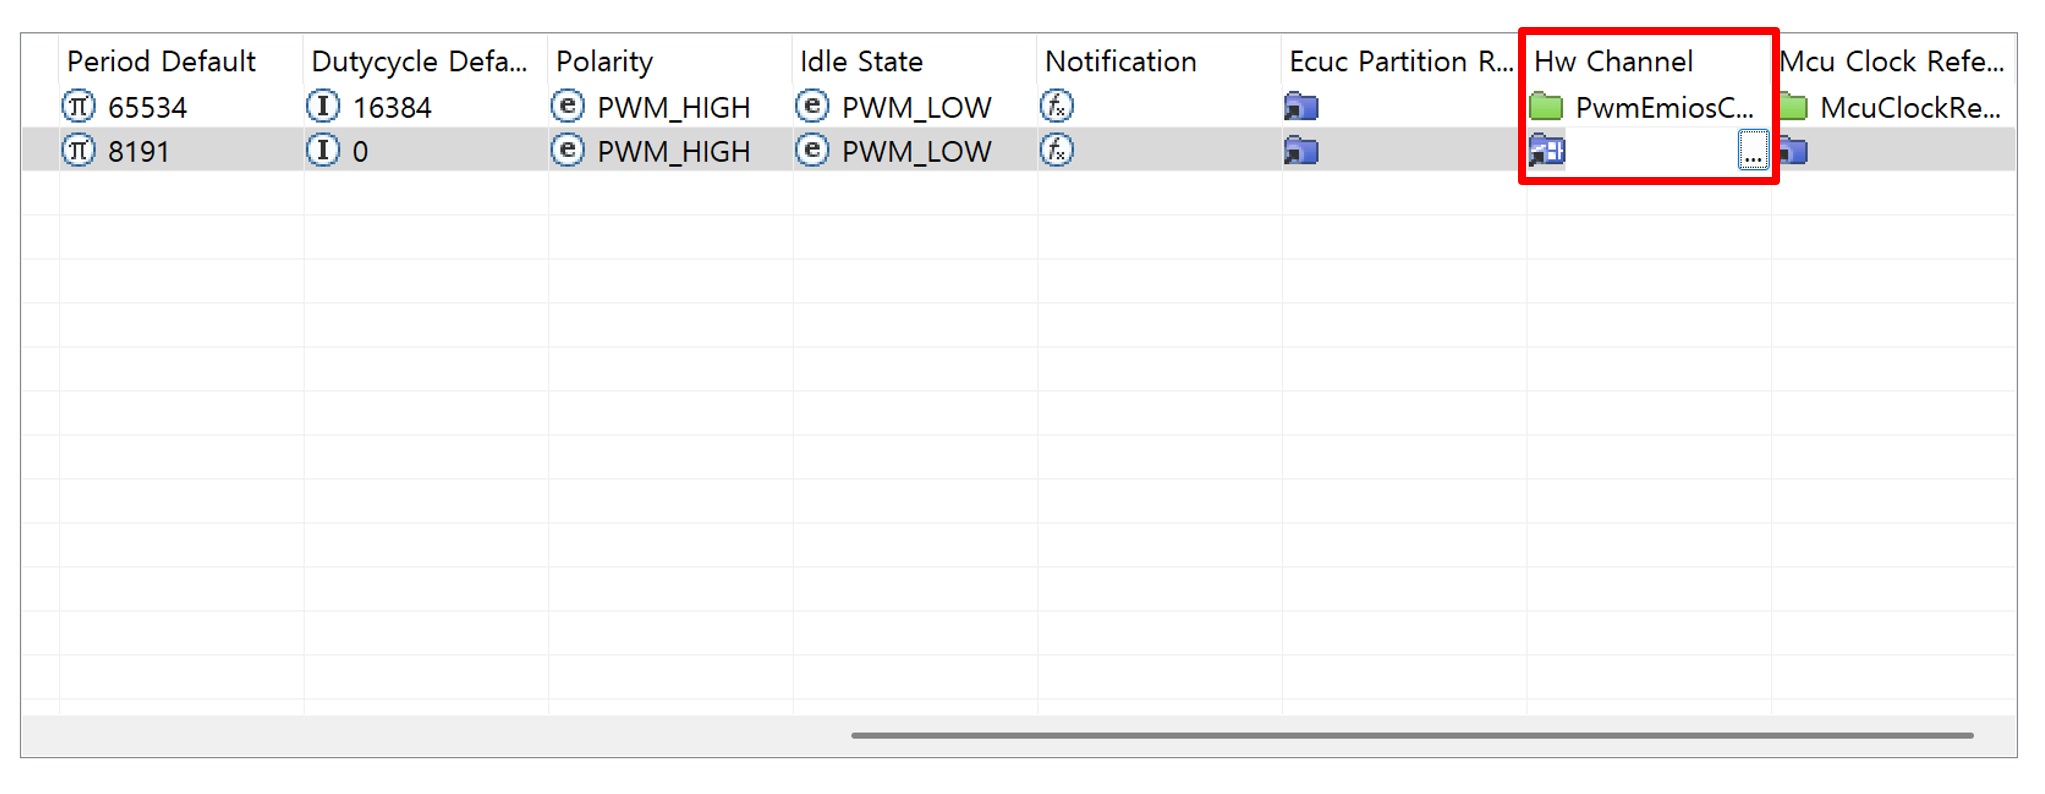The width and height of the screenshot is (2045, 794).
Task: Click the reference icon in second-row Hw Channel cell
Action: click(x=1547, y=151)
